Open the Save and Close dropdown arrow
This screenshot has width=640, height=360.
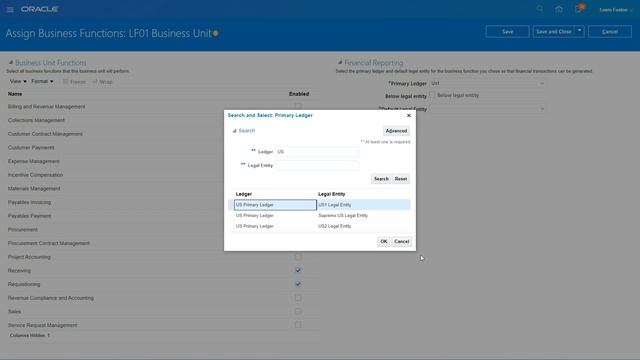[579, 31]
